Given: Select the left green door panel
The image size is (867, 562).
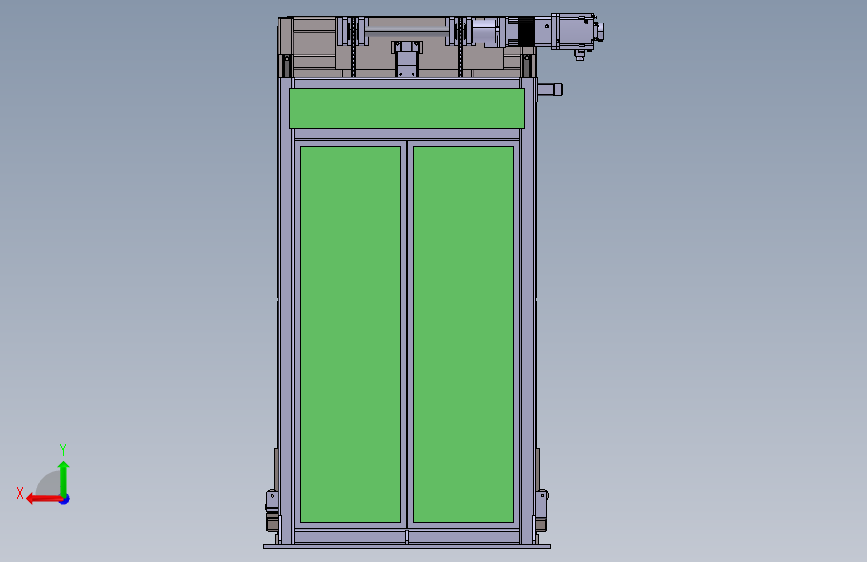Looking at the screenshot, I should coord(351,334).
